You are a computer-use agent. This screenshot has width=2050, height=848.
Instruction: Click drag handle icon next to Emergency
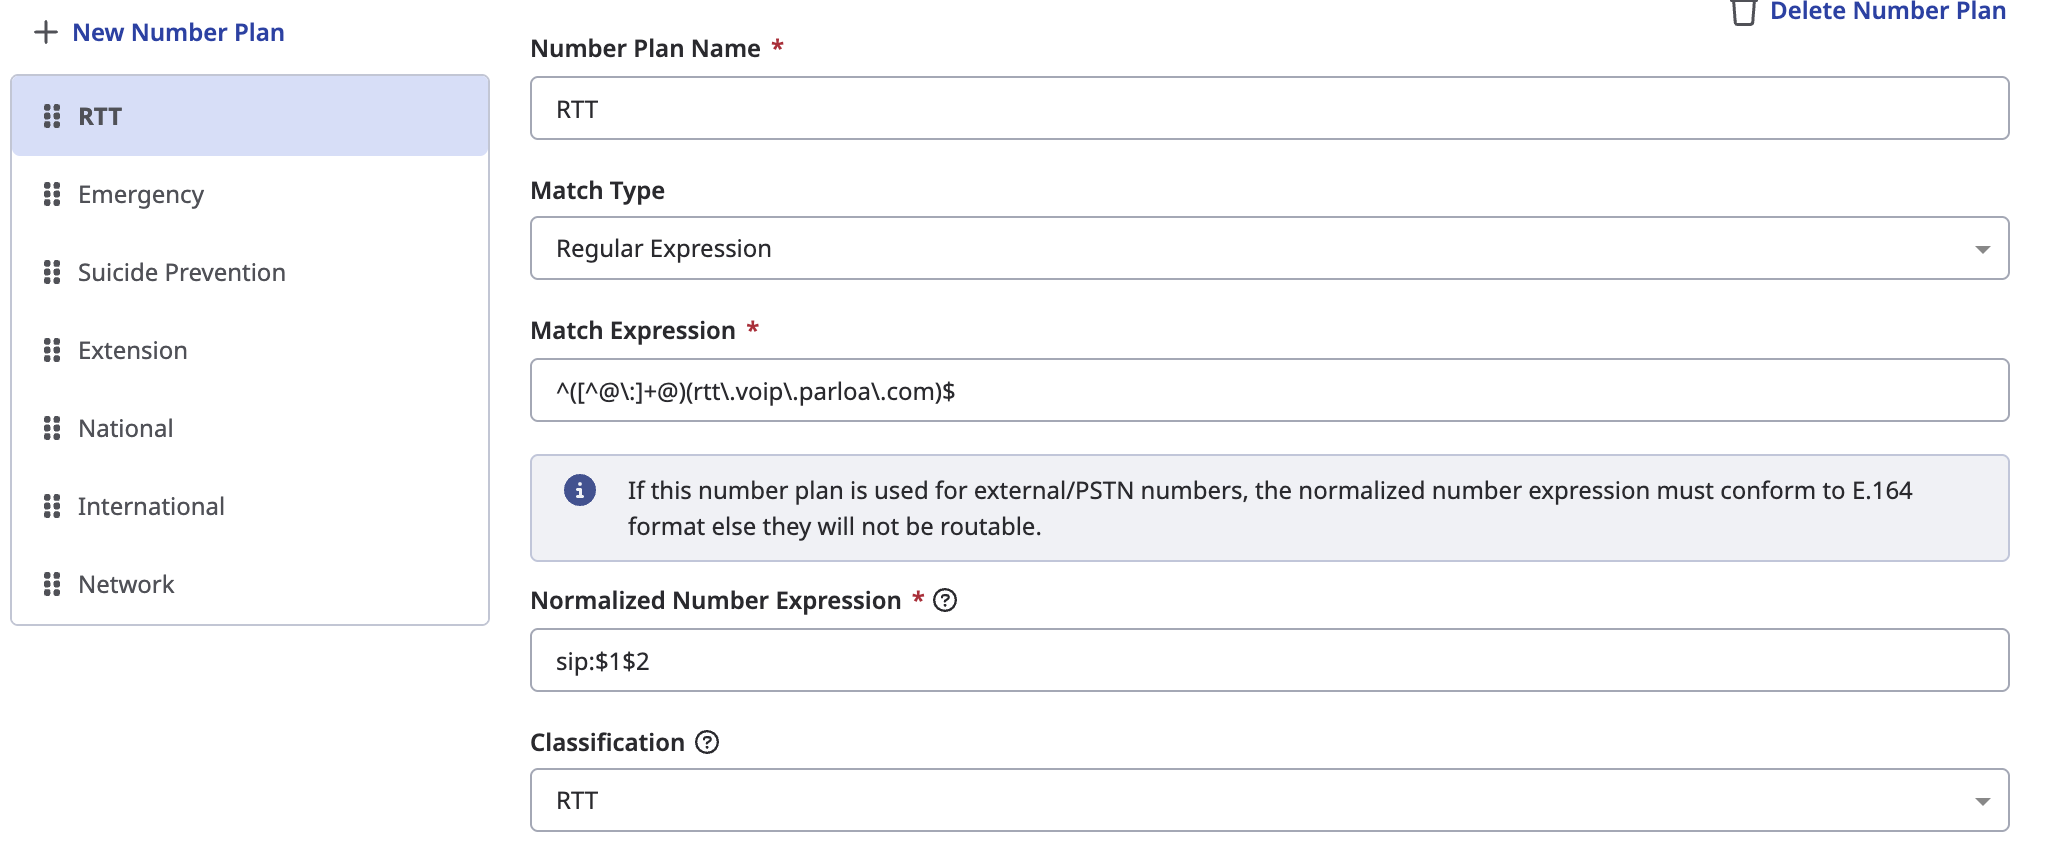[x=52, y=194]
